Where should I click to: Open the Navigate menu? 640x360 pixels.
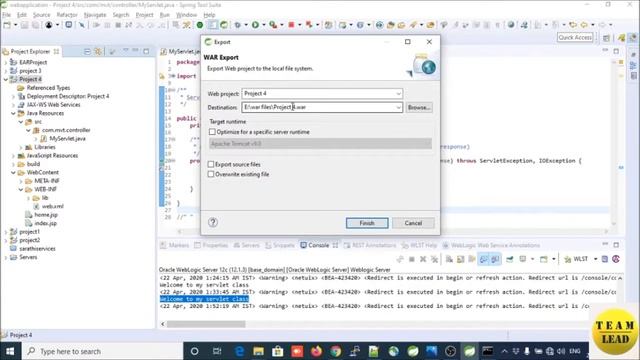pos(95,15)
